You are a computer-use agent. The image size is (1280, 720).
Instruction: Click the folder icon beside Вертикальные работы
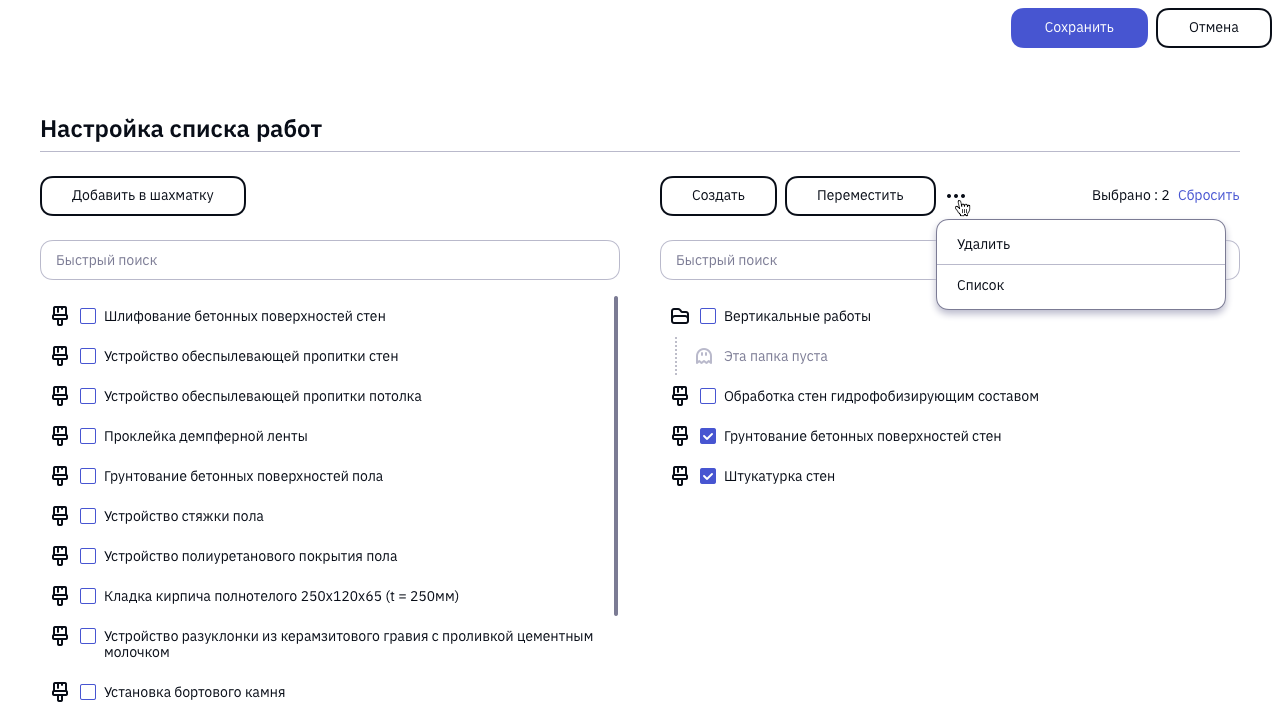[680, 316]
